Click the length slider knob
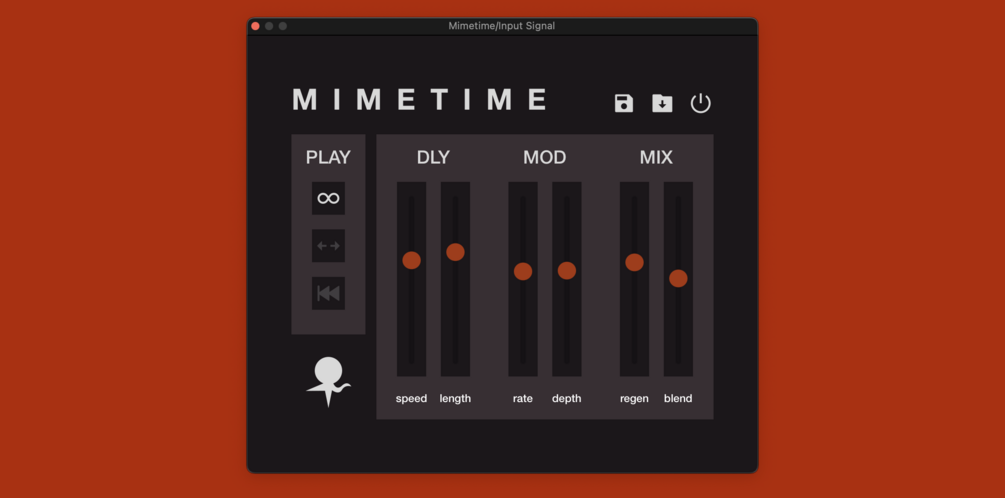Screen dimensions: 1005x498 [x=455, y=252]
